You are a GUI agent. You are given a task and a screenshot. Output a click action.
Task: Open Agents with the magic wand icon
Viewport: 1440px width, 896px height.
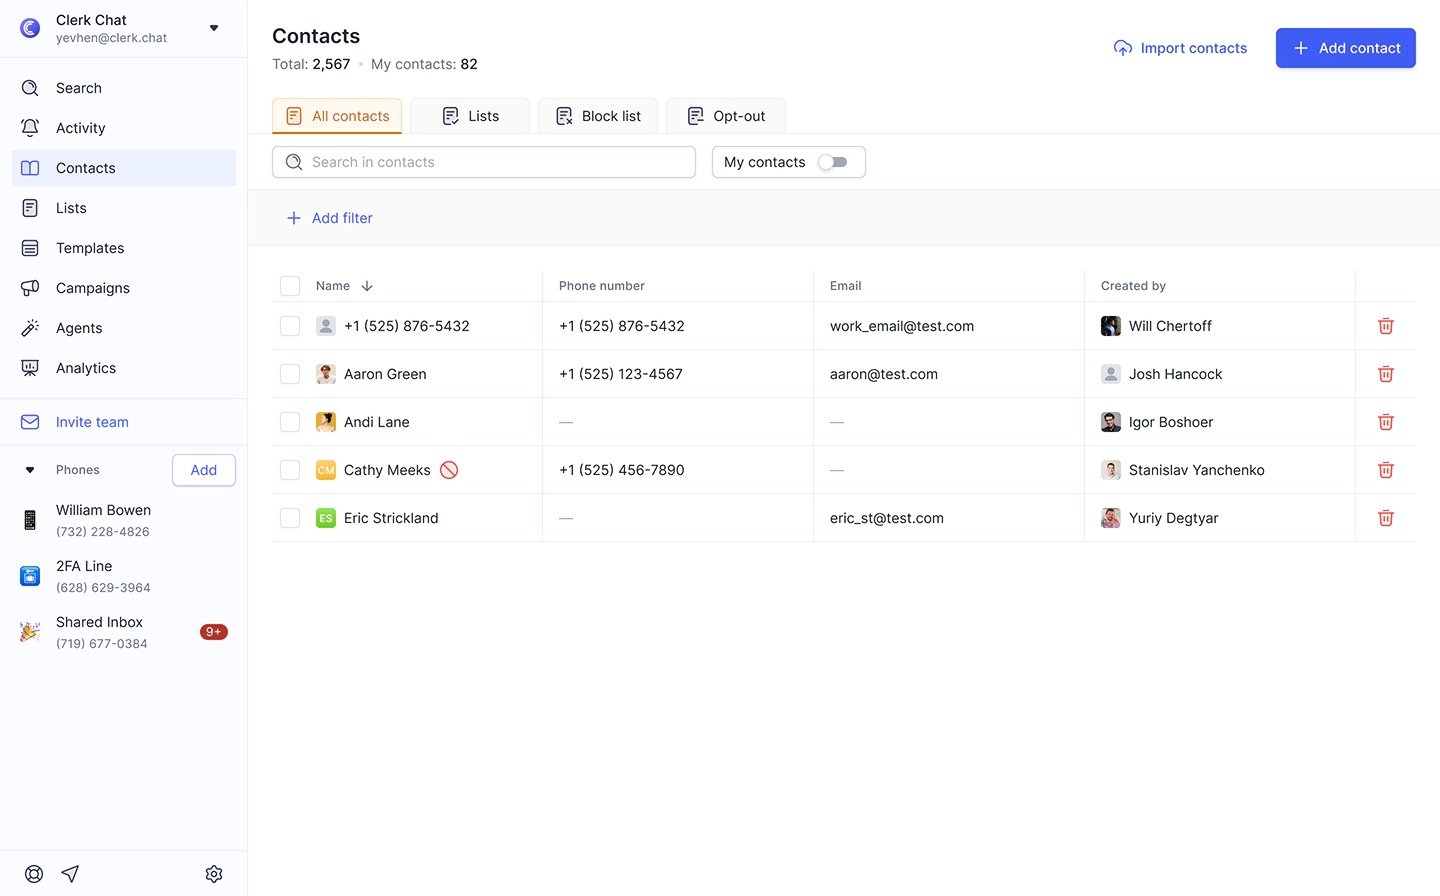tap(30, 328)
